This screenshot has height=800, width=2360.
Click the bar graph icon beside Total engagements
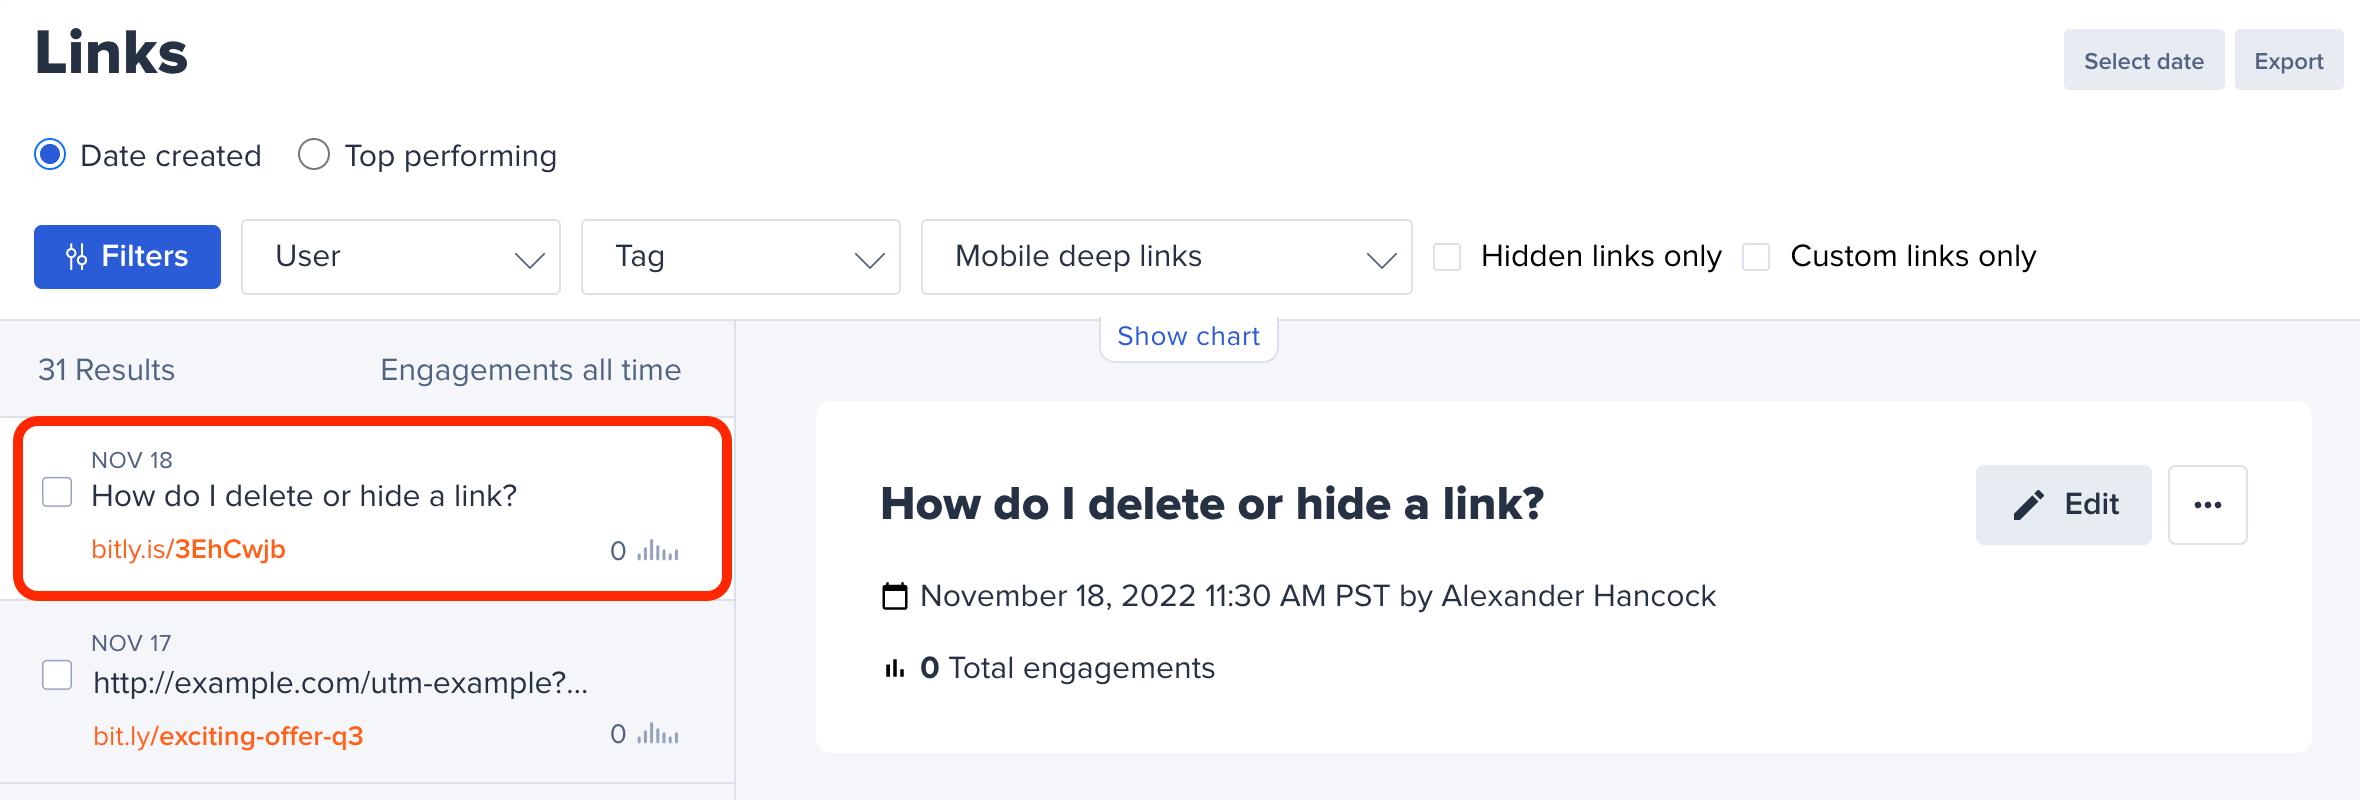(893, 667)
